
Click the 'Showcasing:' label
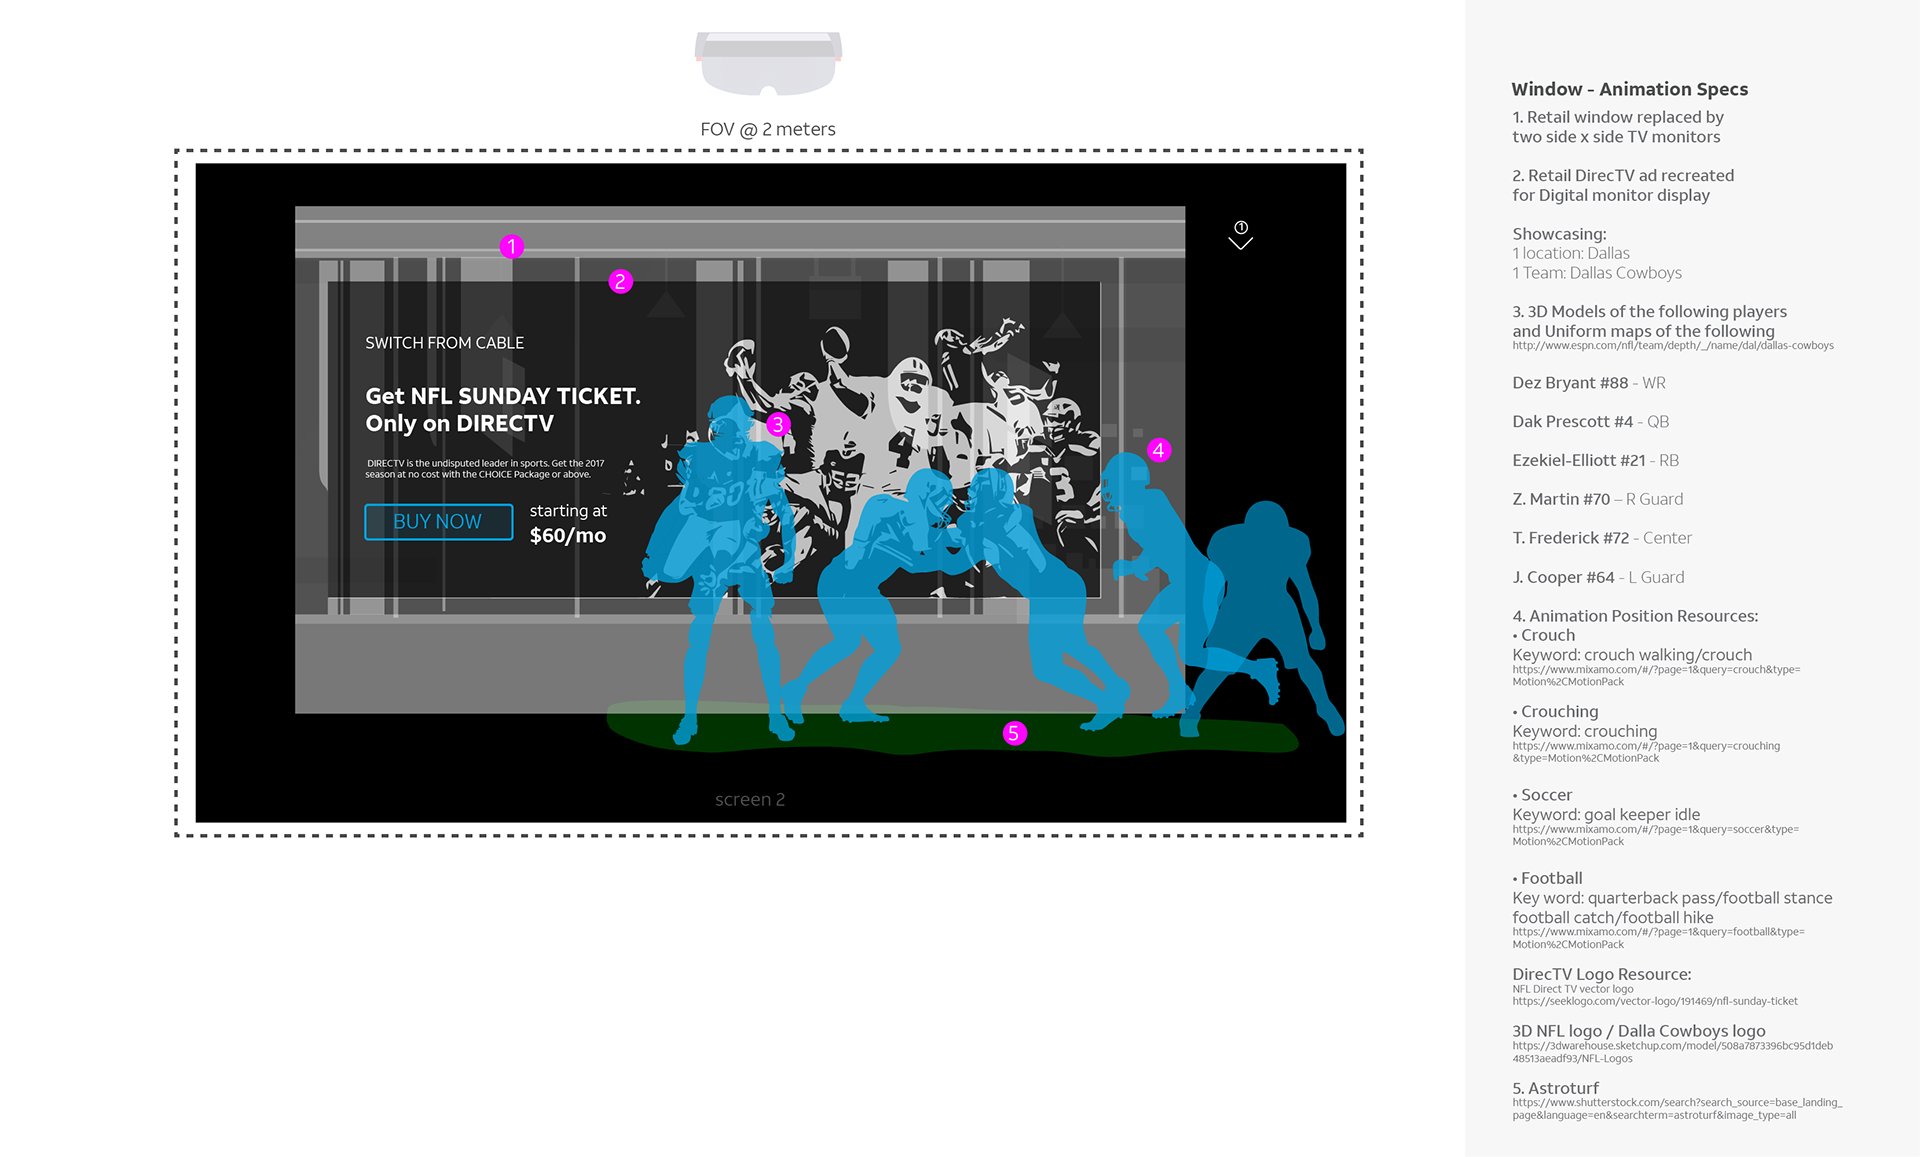coord(1559,234)
